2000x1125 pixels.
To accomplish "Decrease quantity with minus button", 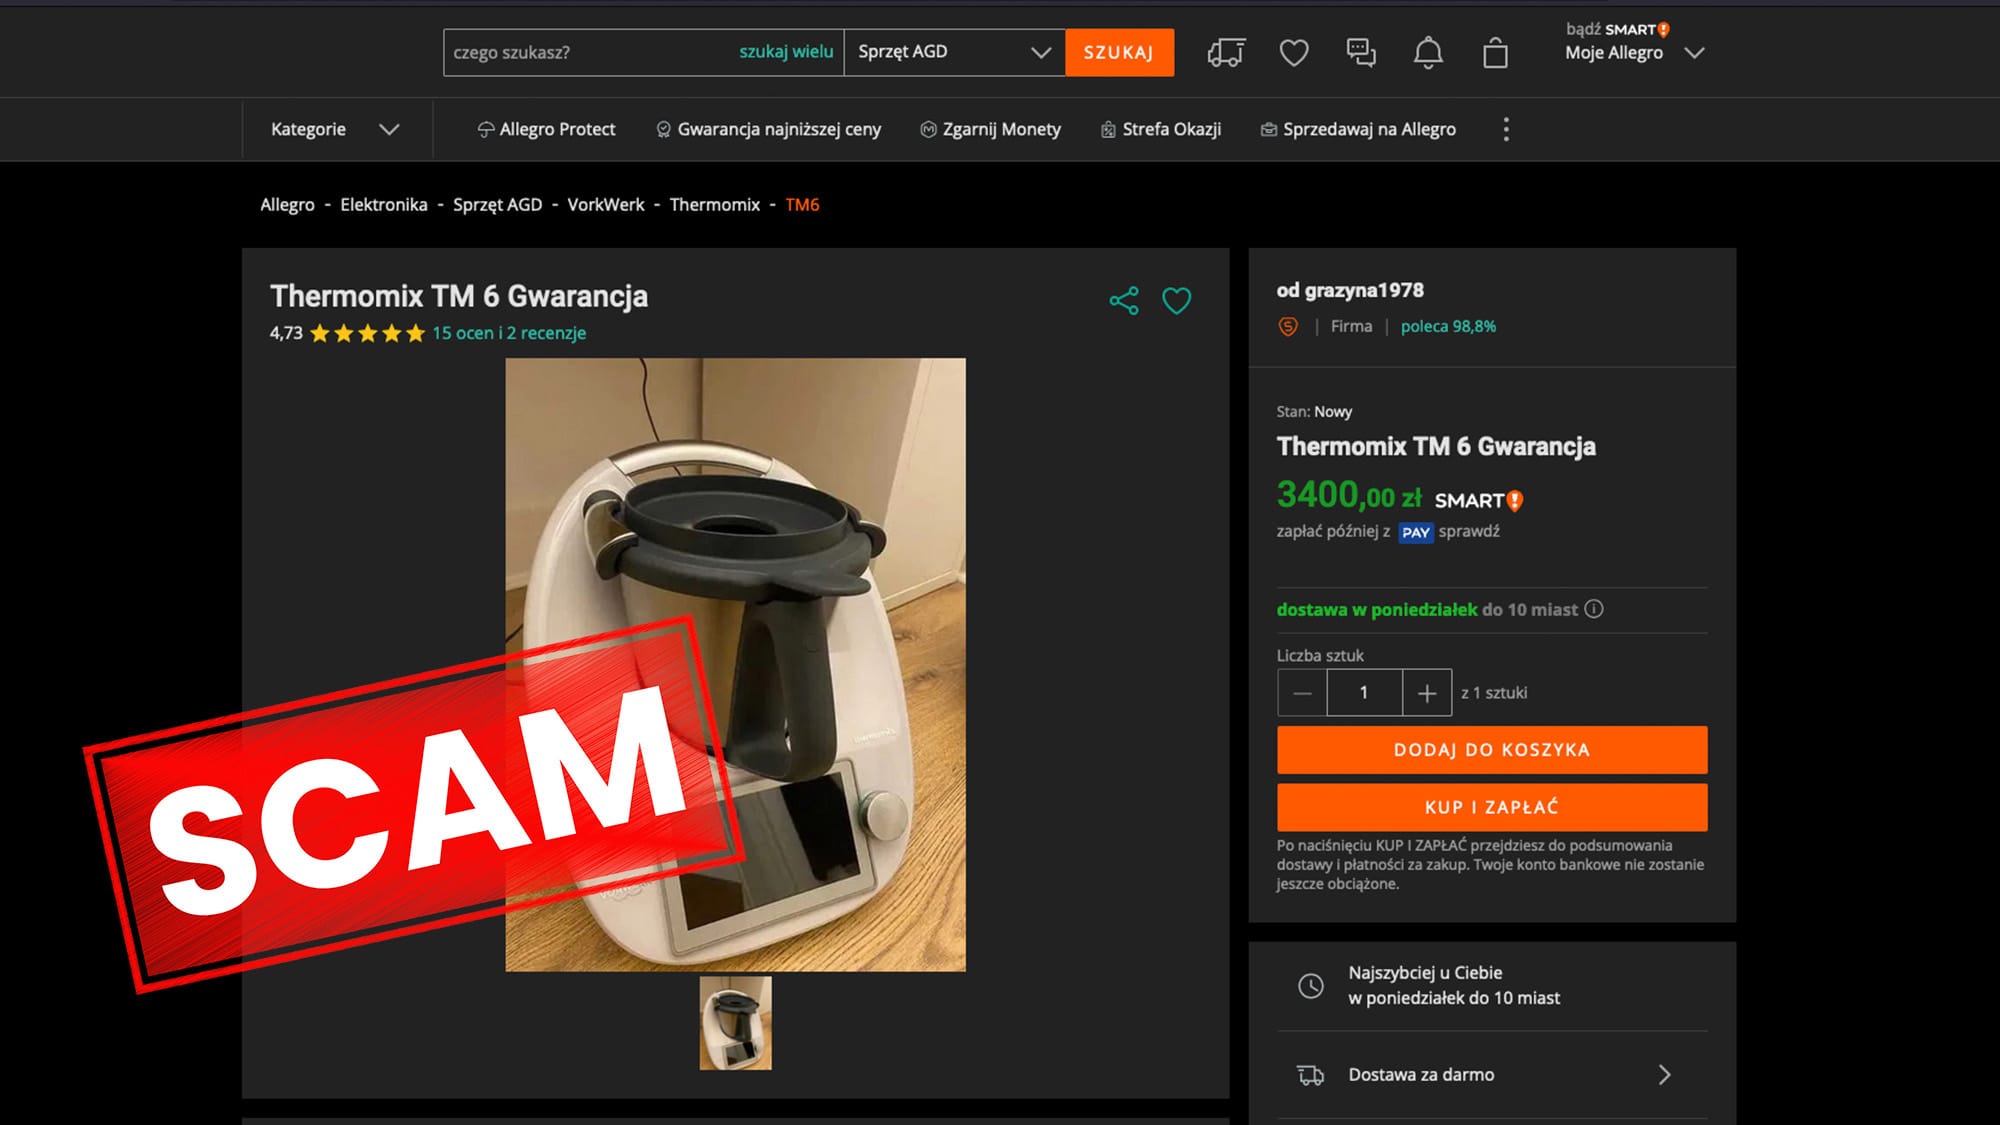I will 1302,693.
